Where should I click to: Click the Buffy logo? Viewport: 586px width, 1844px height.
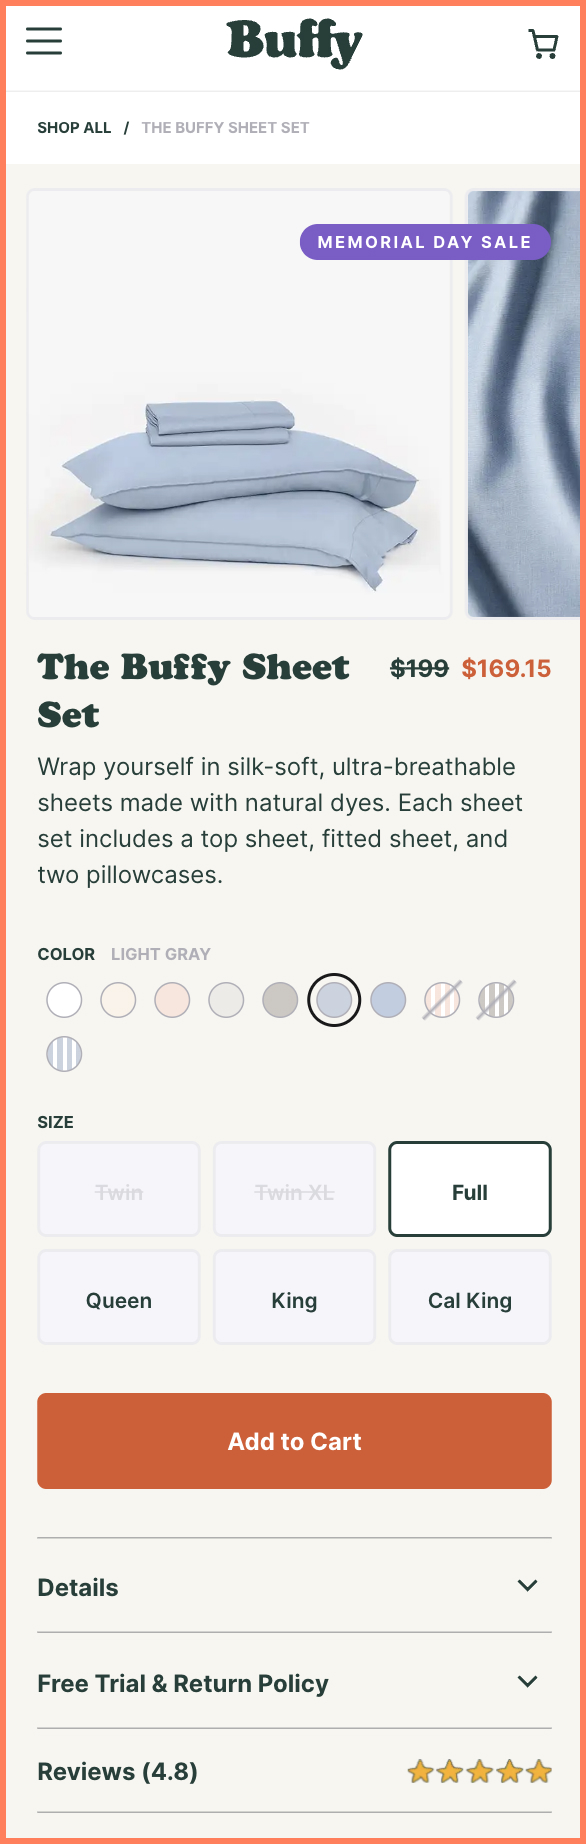(293, 42)
